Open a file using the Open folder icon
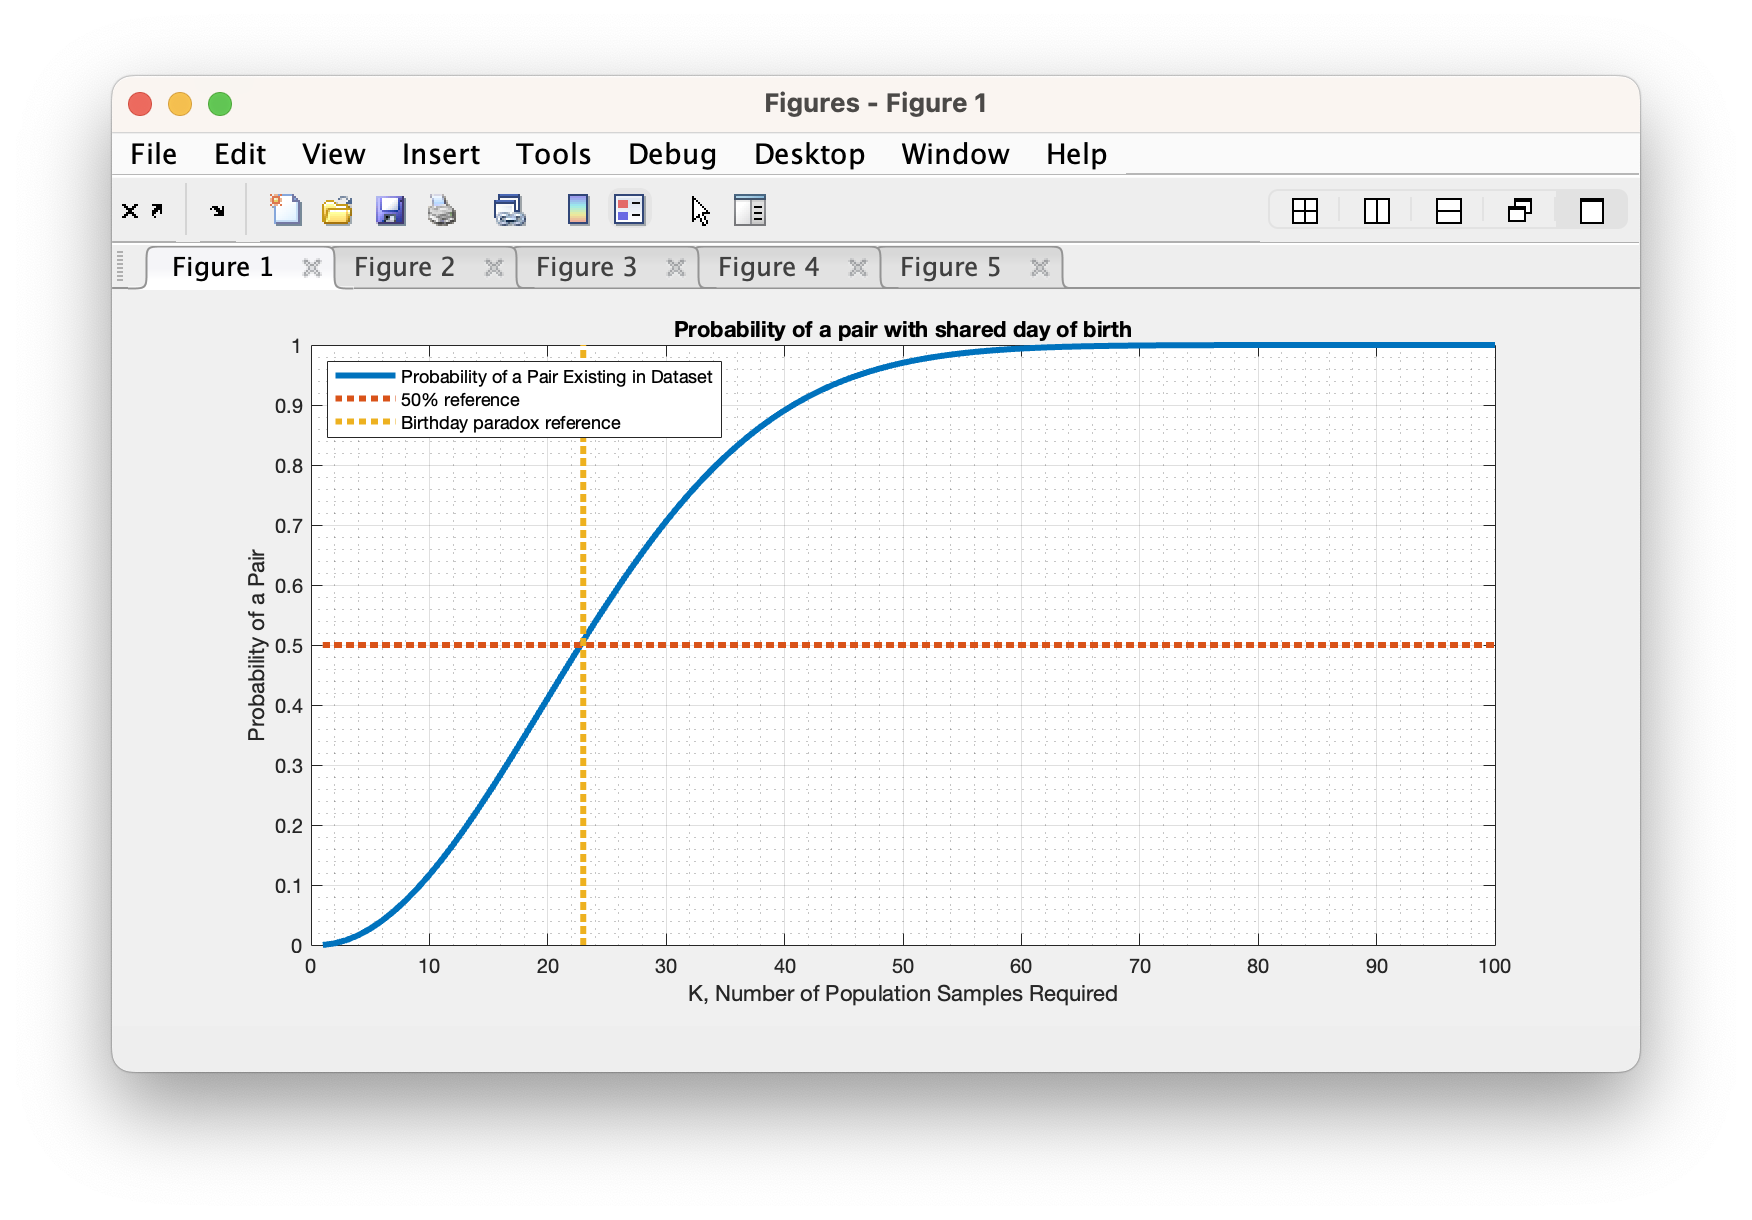The image size is (1752, 1220). pyautogui.click(x=338, y=210)
